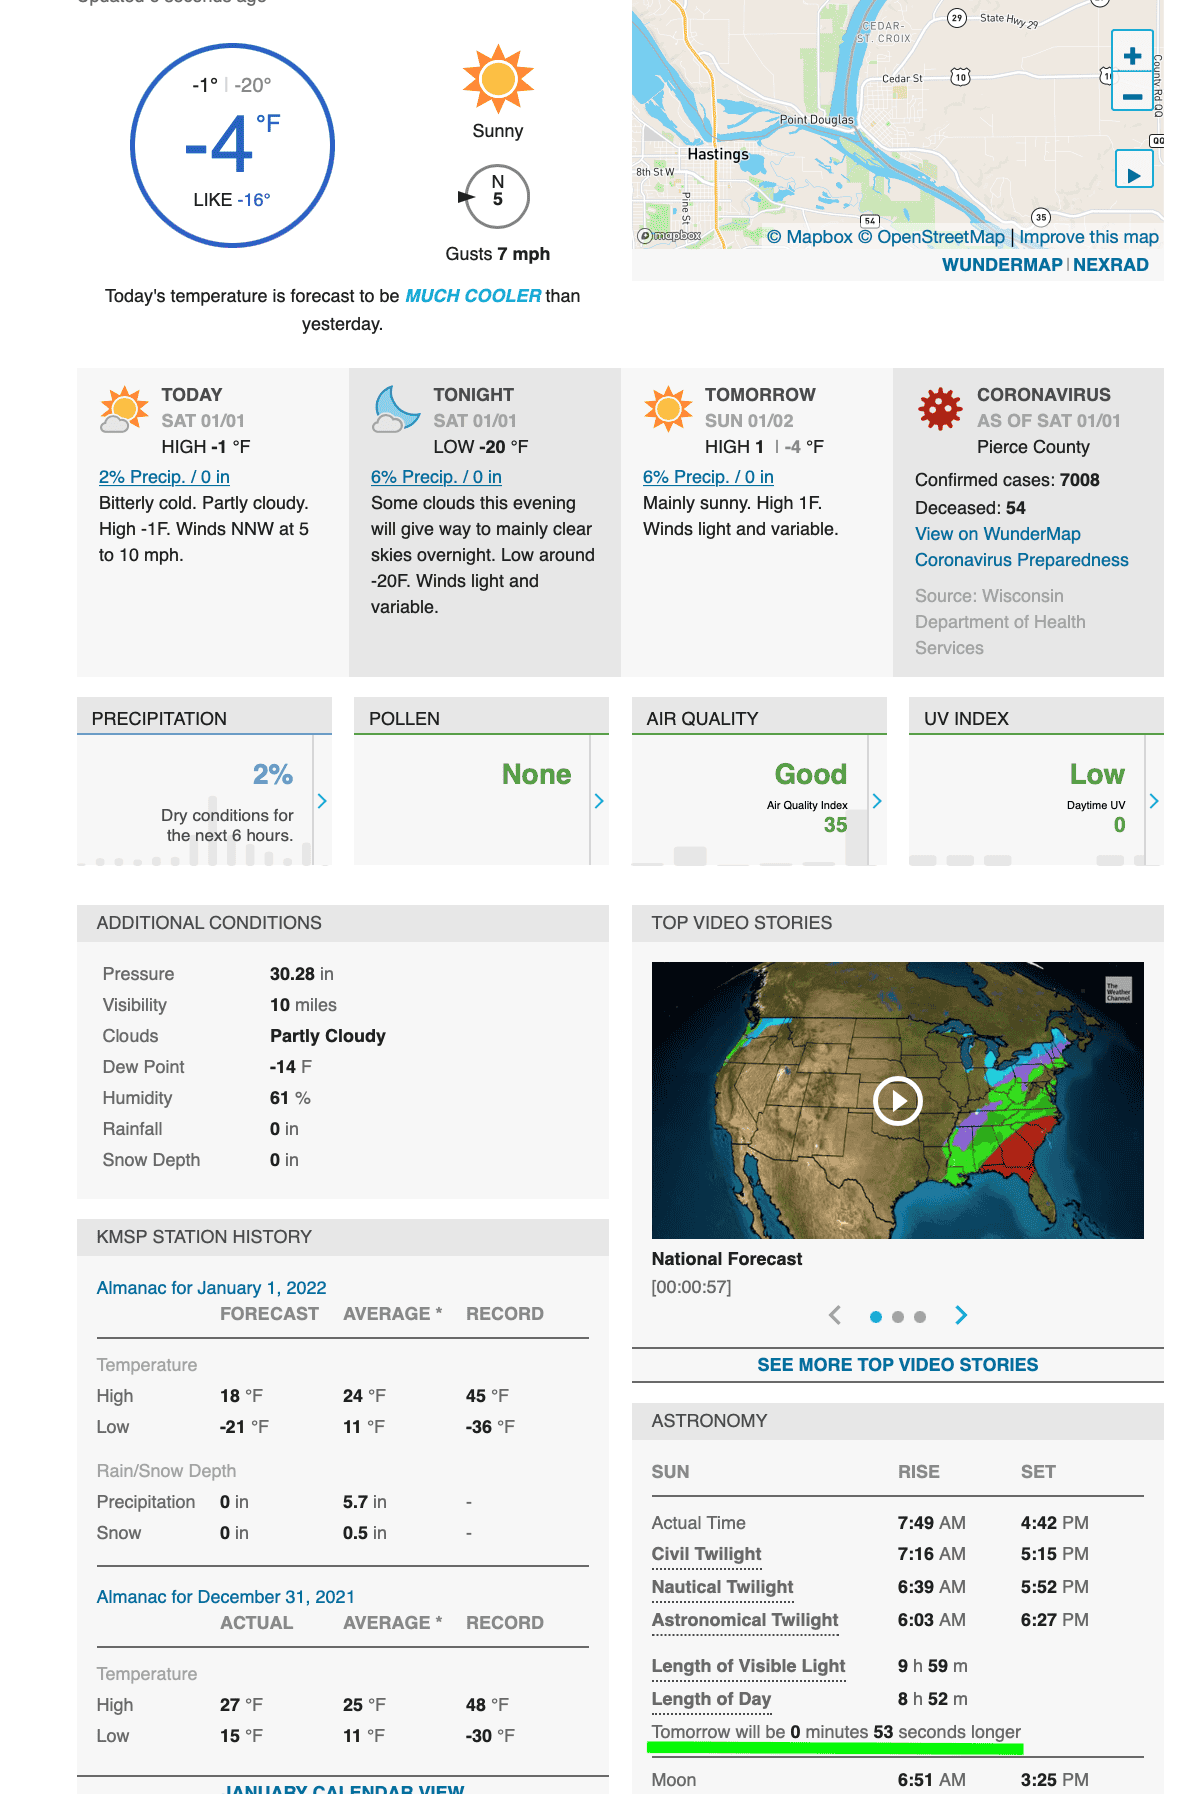Click Length of Visible Light term
Viewport: 1182px width, 1794px height.
click(748, 1666)
